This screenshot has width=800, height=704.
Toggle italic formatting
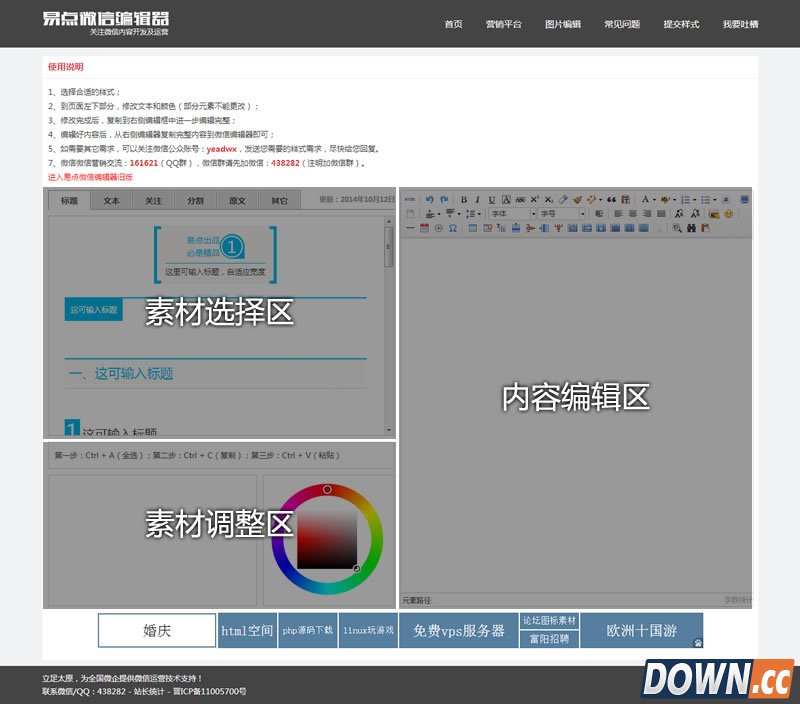(478, 199)
